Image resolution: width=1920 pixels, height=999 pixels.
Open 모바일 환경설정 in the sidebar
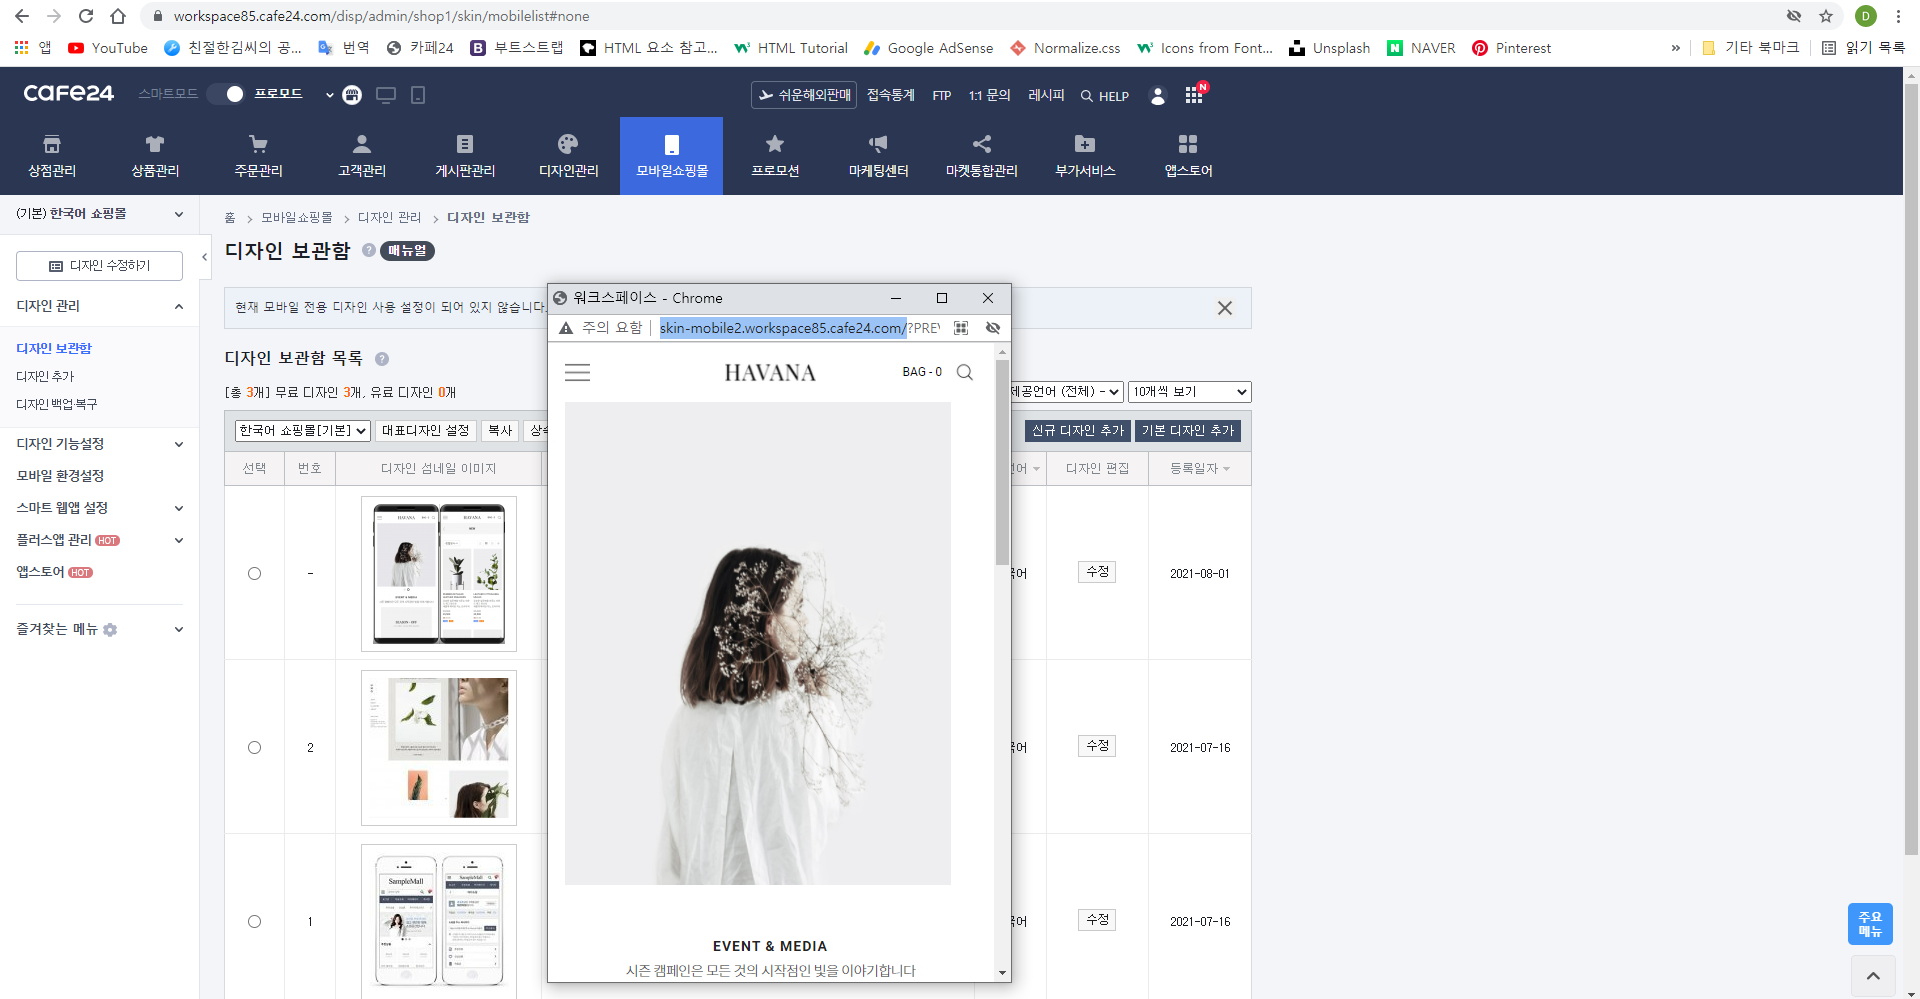[60, 477]
